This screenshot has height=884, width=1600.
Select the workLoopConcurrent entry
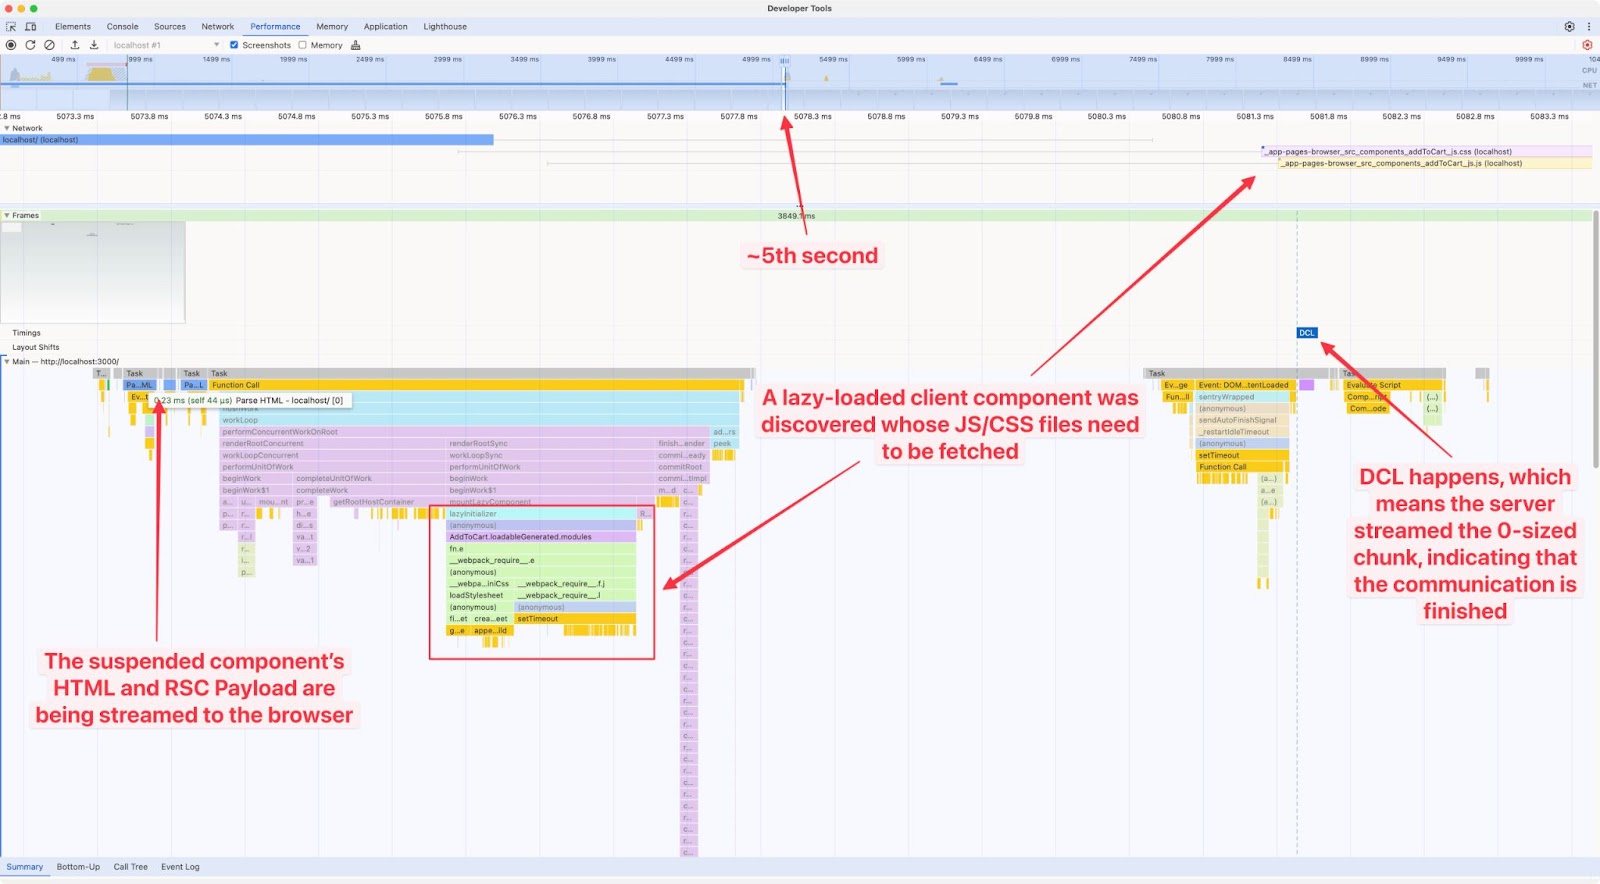coord(334,455)
